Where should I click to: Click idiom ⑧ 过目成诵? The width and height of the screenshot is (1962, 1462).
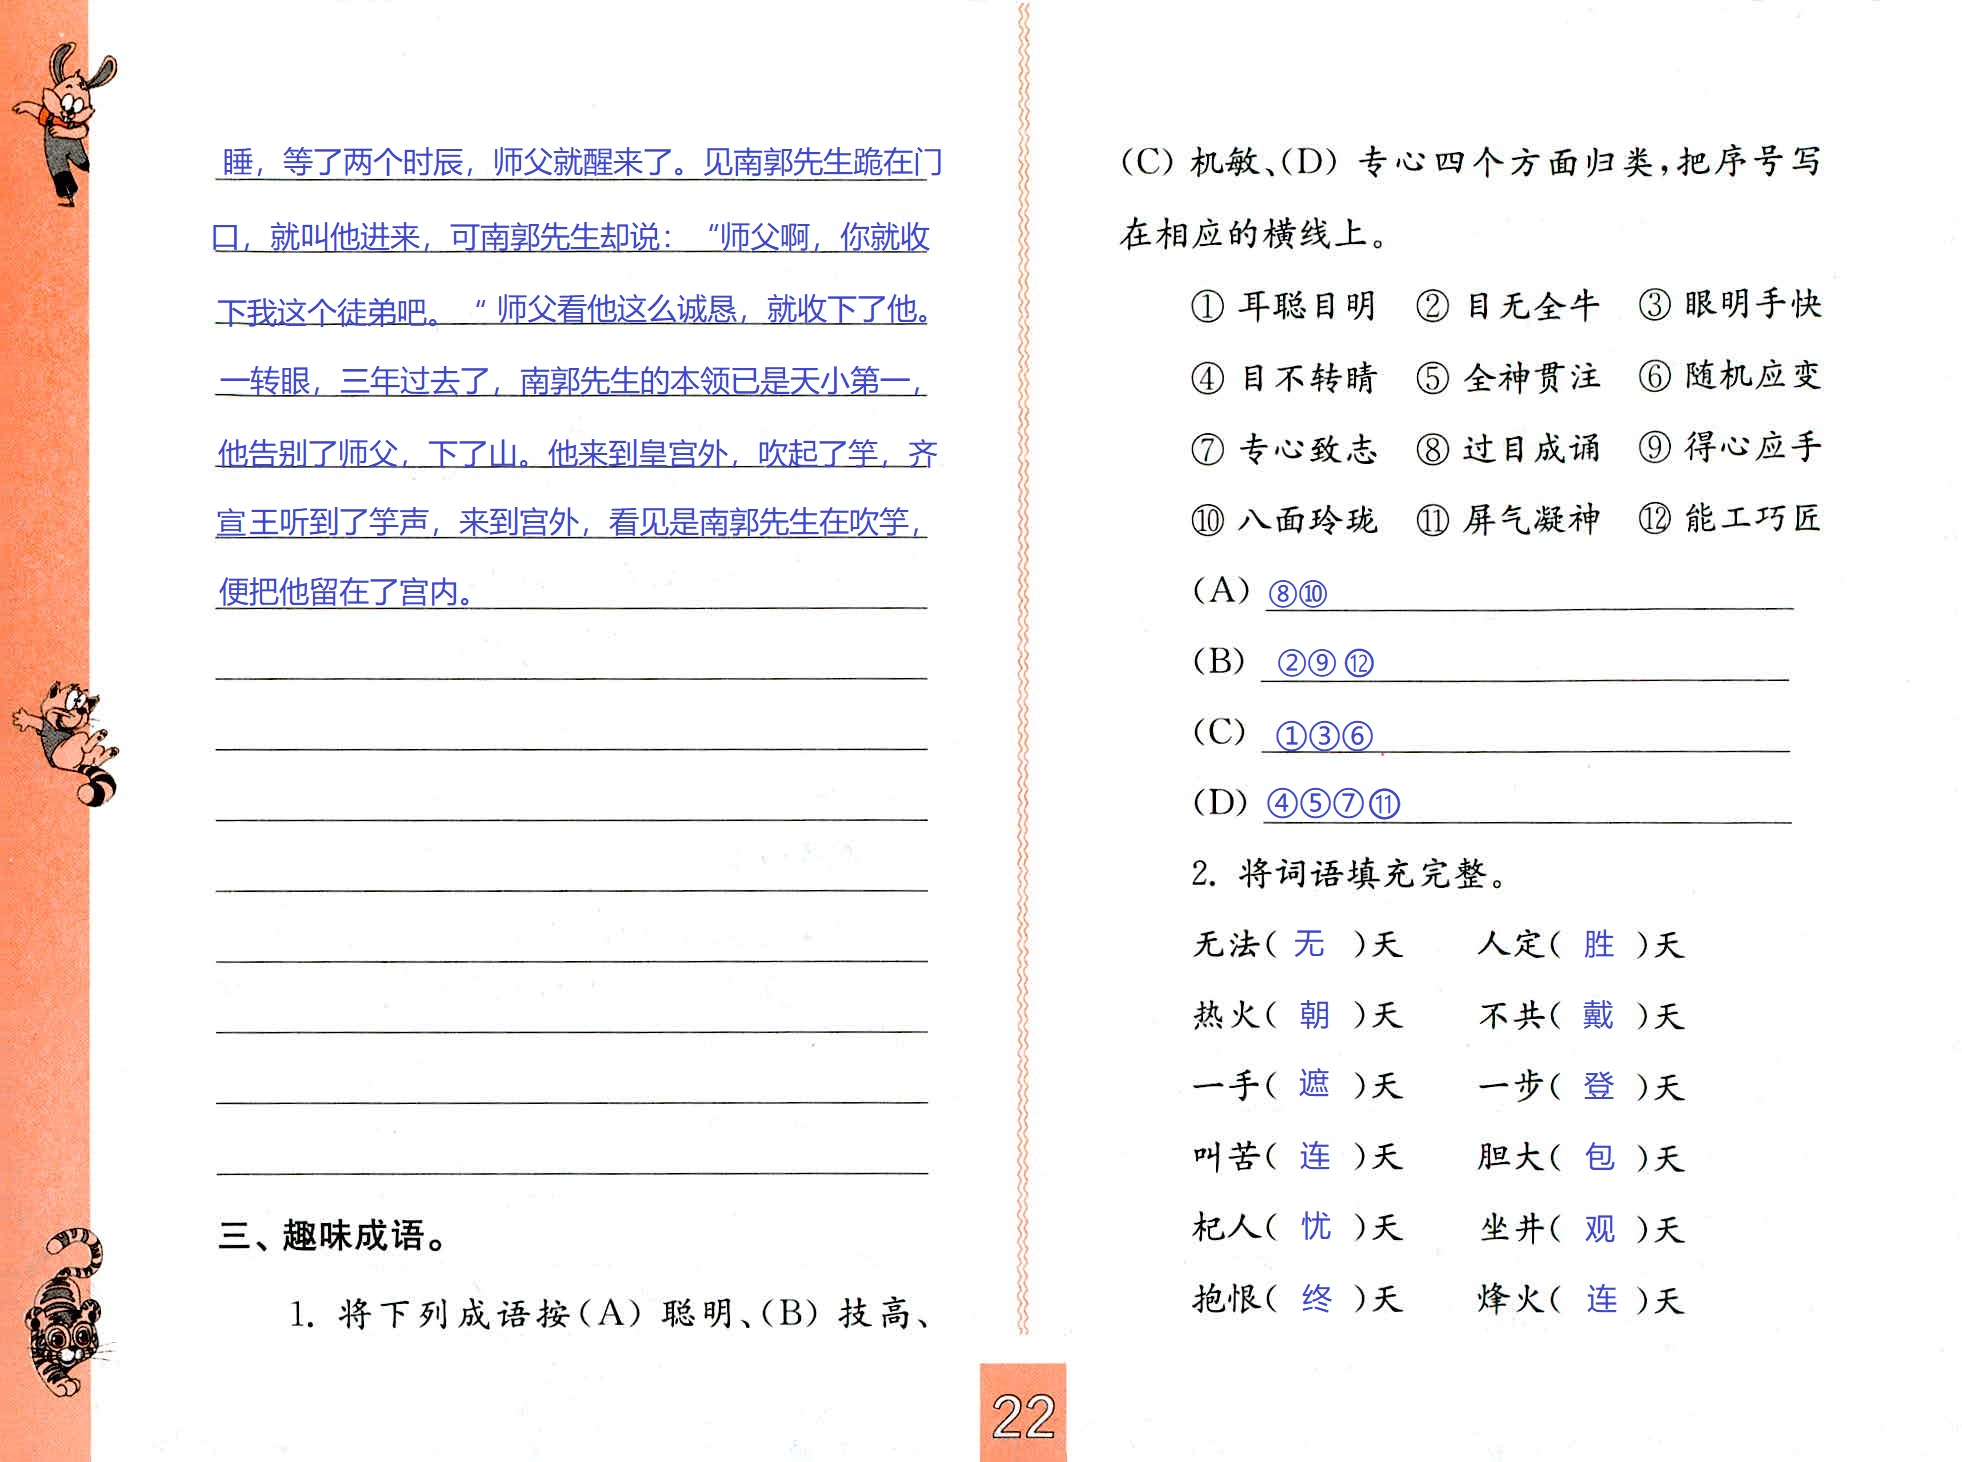1508,448
